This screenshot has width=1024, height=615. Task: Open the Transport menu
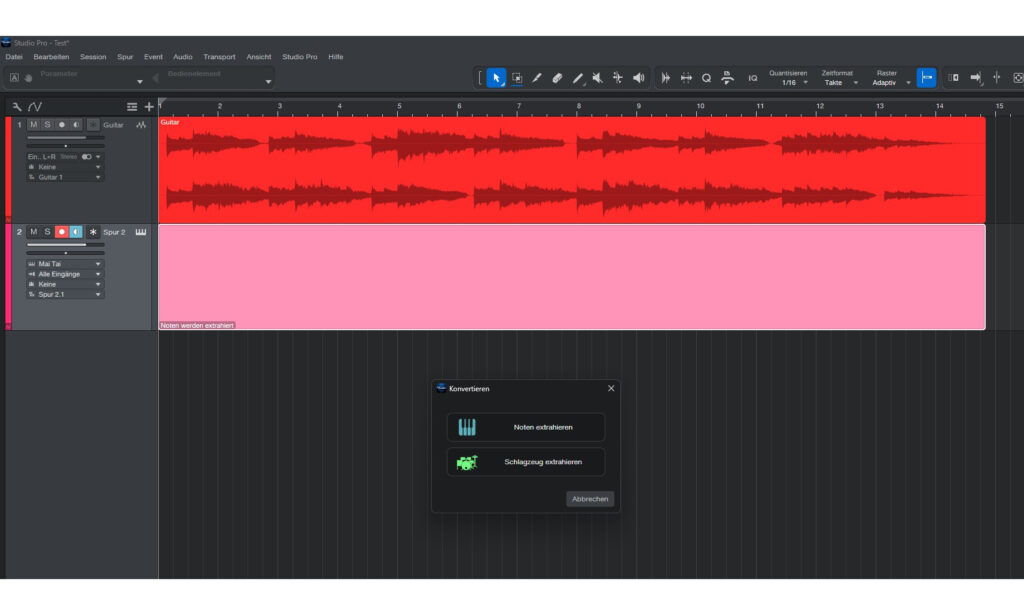coord(219,57)
